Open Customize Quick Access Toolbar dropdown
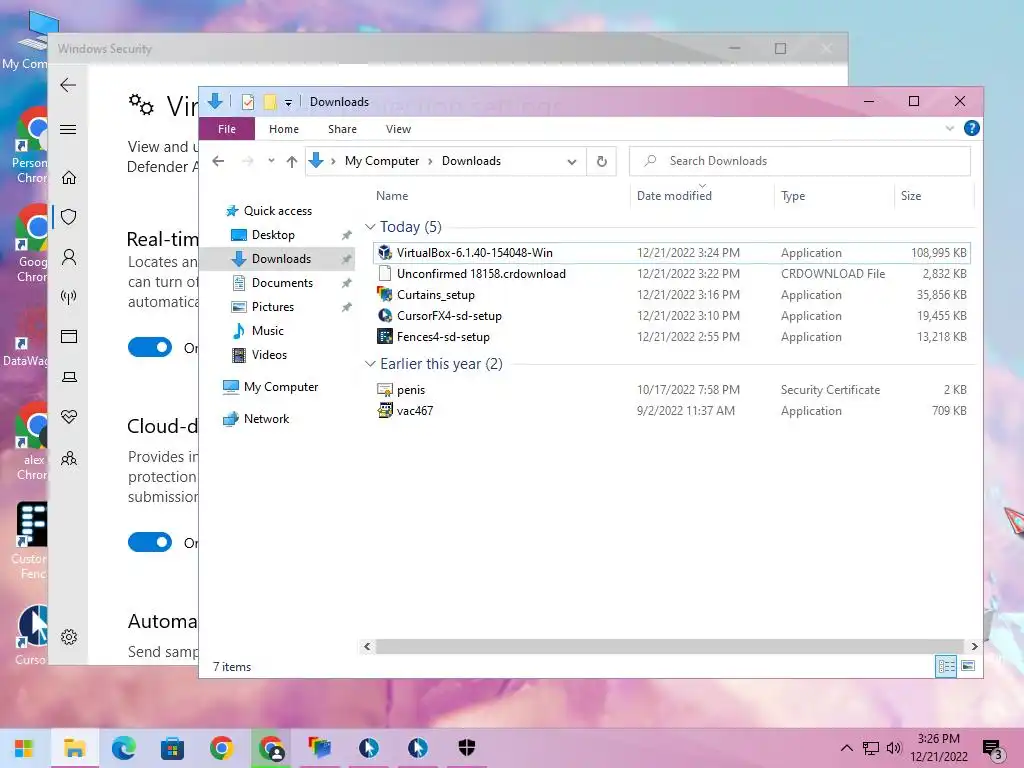 point(288,103)
